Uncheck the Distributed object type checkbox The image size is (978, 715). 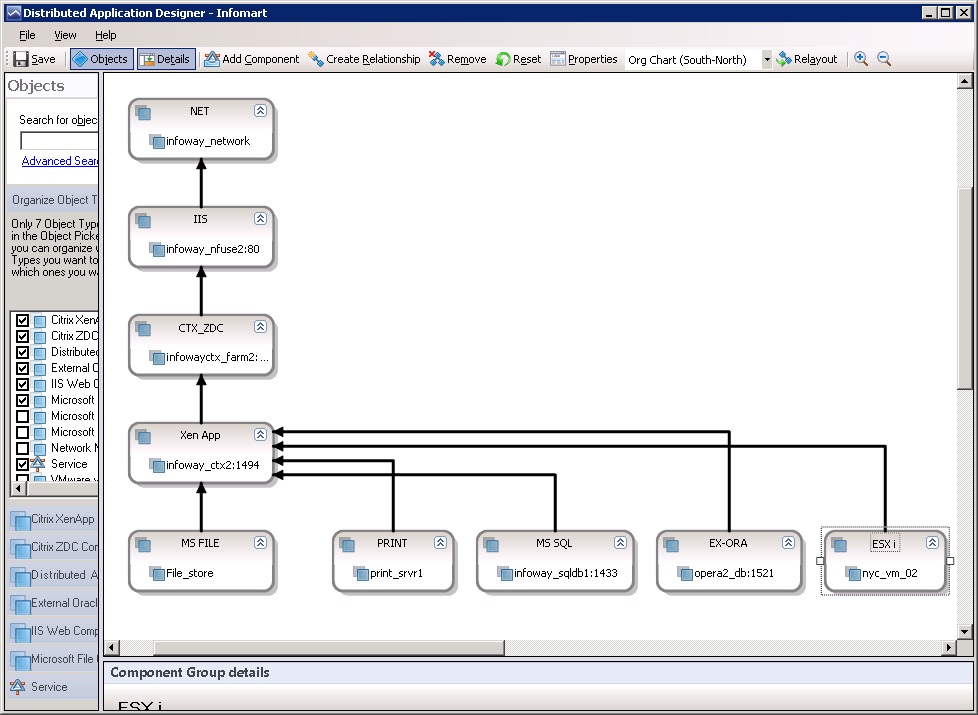point(22,353)
